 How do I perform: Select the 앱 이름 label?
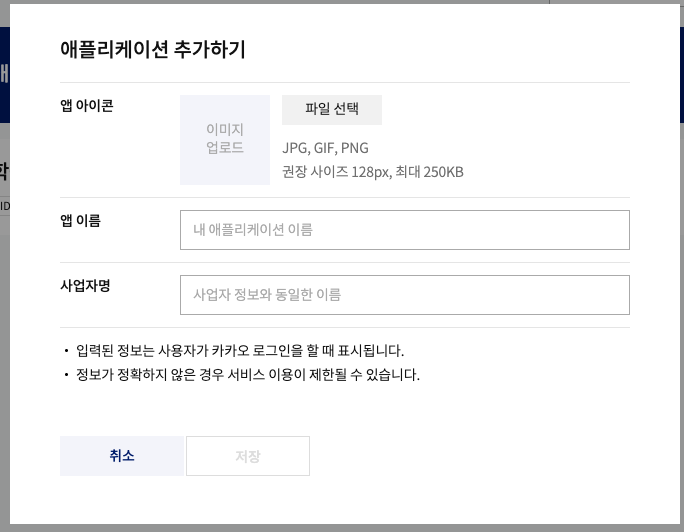[81, 220]
